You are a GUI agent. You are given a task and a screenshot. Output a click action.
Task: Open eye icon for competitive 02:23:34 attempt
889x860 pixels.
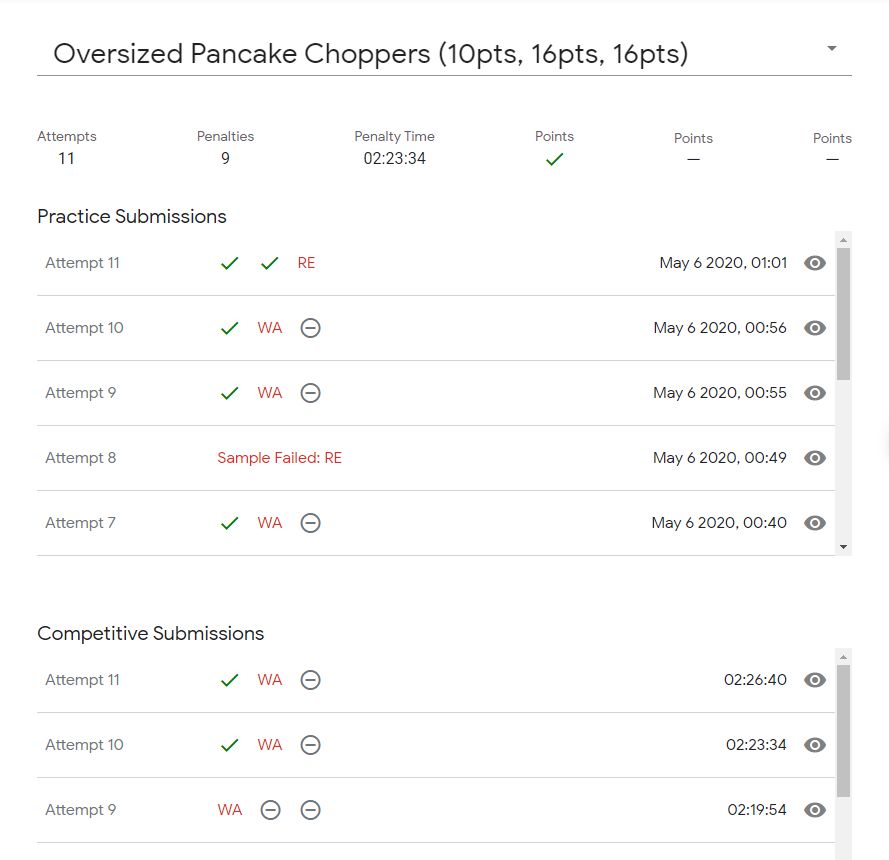coord(815,745)
